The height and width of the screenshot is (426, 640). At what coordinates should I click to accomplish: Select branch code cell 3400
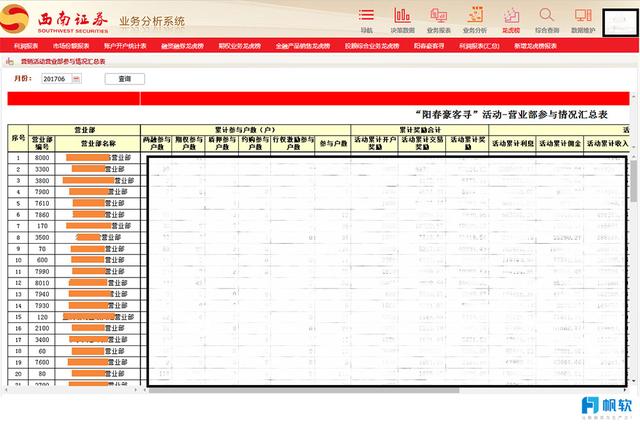(x=42, y=339)
